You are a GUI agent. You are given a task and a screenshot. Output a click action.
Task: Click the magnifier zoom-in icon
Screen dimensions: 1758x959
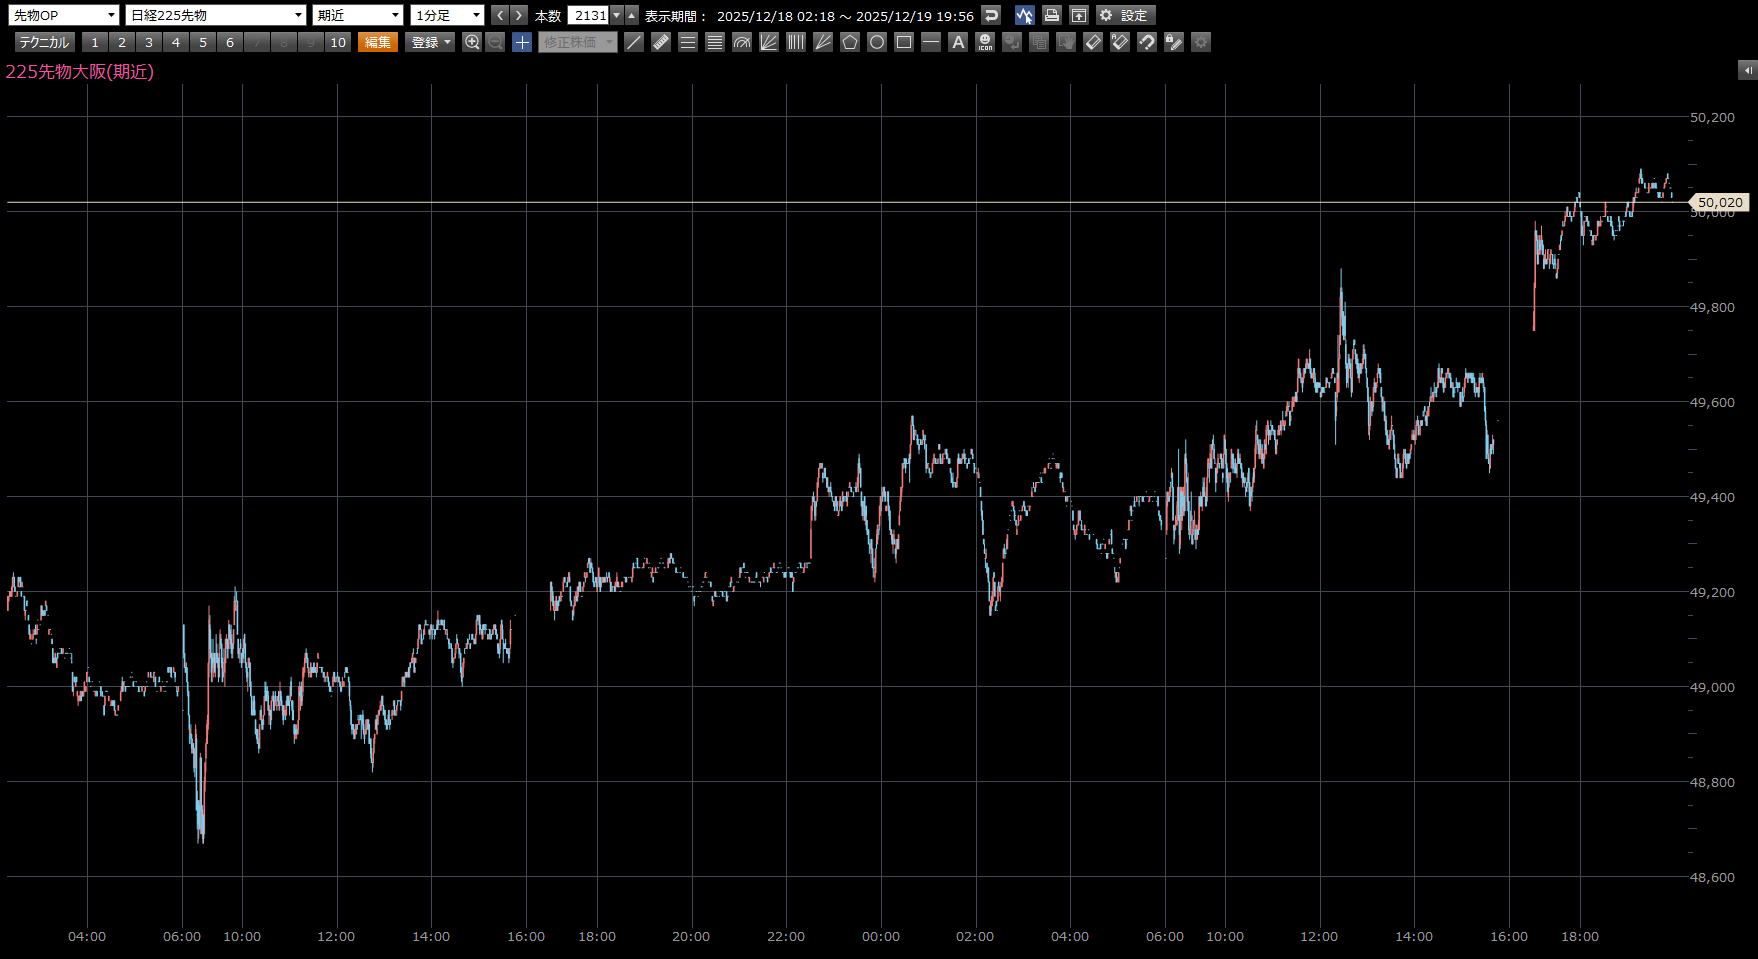[472, 42]
